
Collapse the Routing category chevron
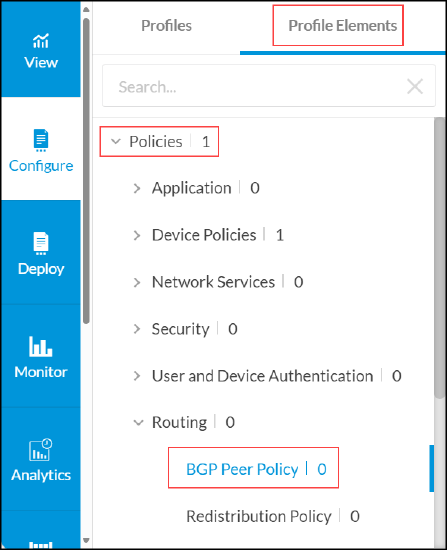139,423
